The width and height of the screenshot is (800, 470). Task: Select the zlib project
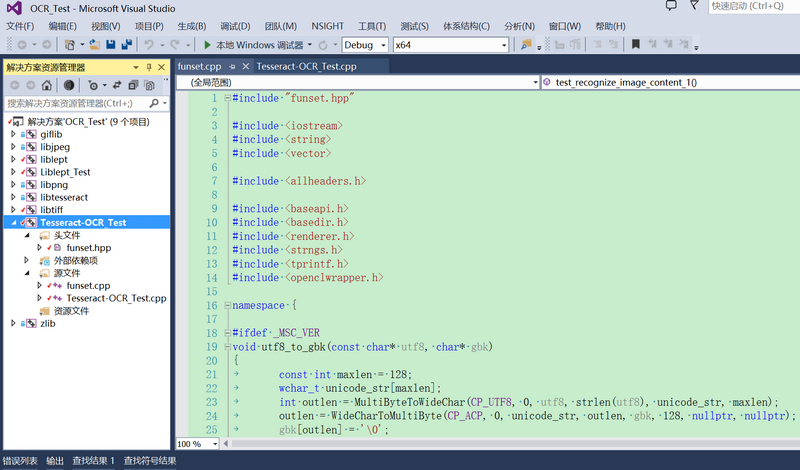pyautogui.click(x=48, y=324)
